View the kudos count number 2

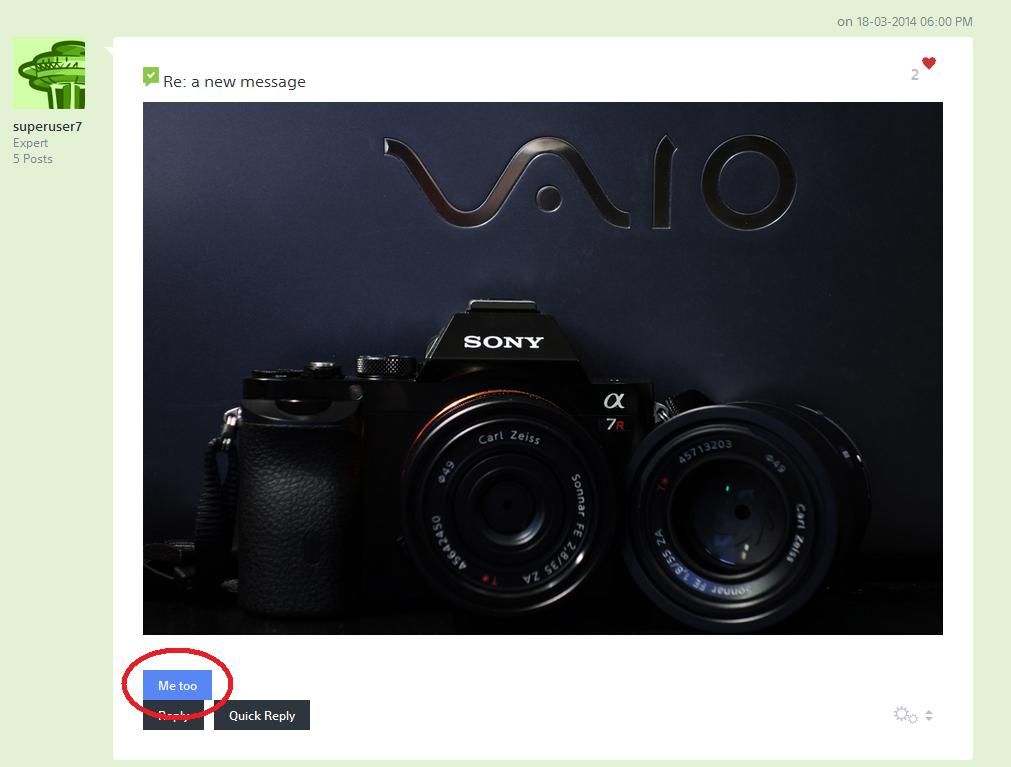click(914, 75)
